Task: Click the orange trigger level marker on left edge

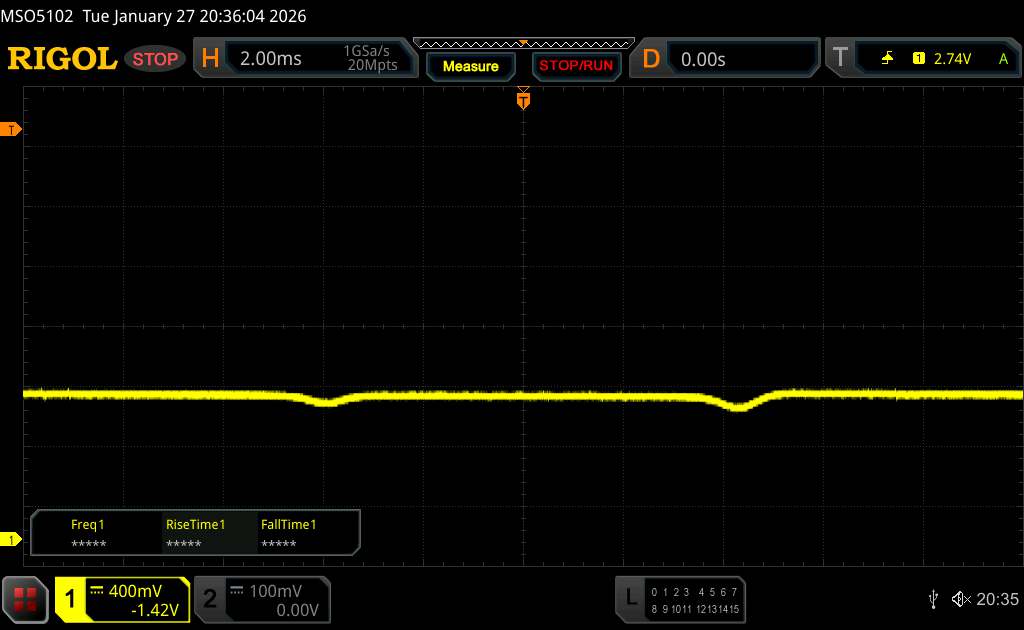Action: tap(12, 130)
